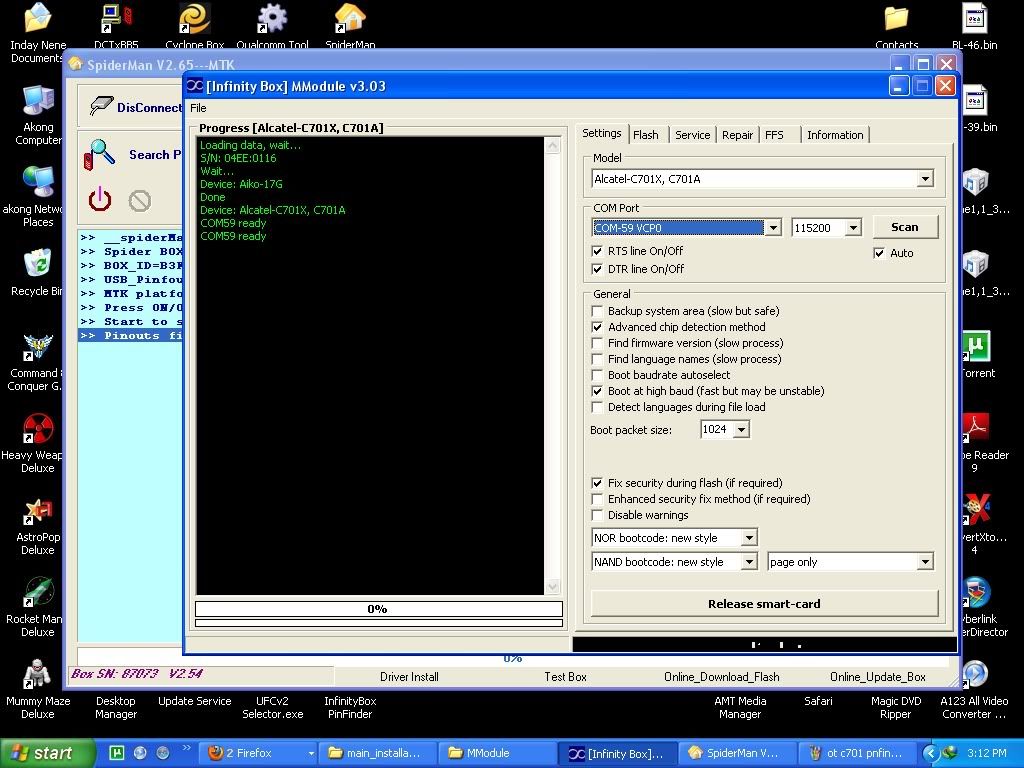Switch to Service tab

692,135
